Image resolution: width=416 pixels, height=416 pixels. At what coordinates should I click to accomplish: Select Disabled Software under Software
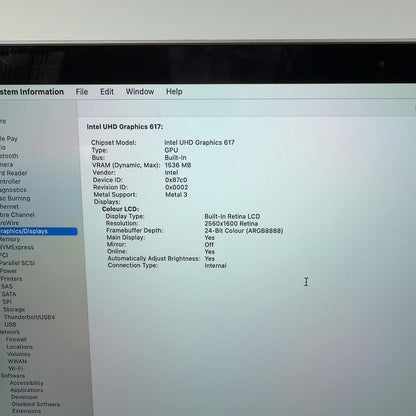click(x=36, y=404)
